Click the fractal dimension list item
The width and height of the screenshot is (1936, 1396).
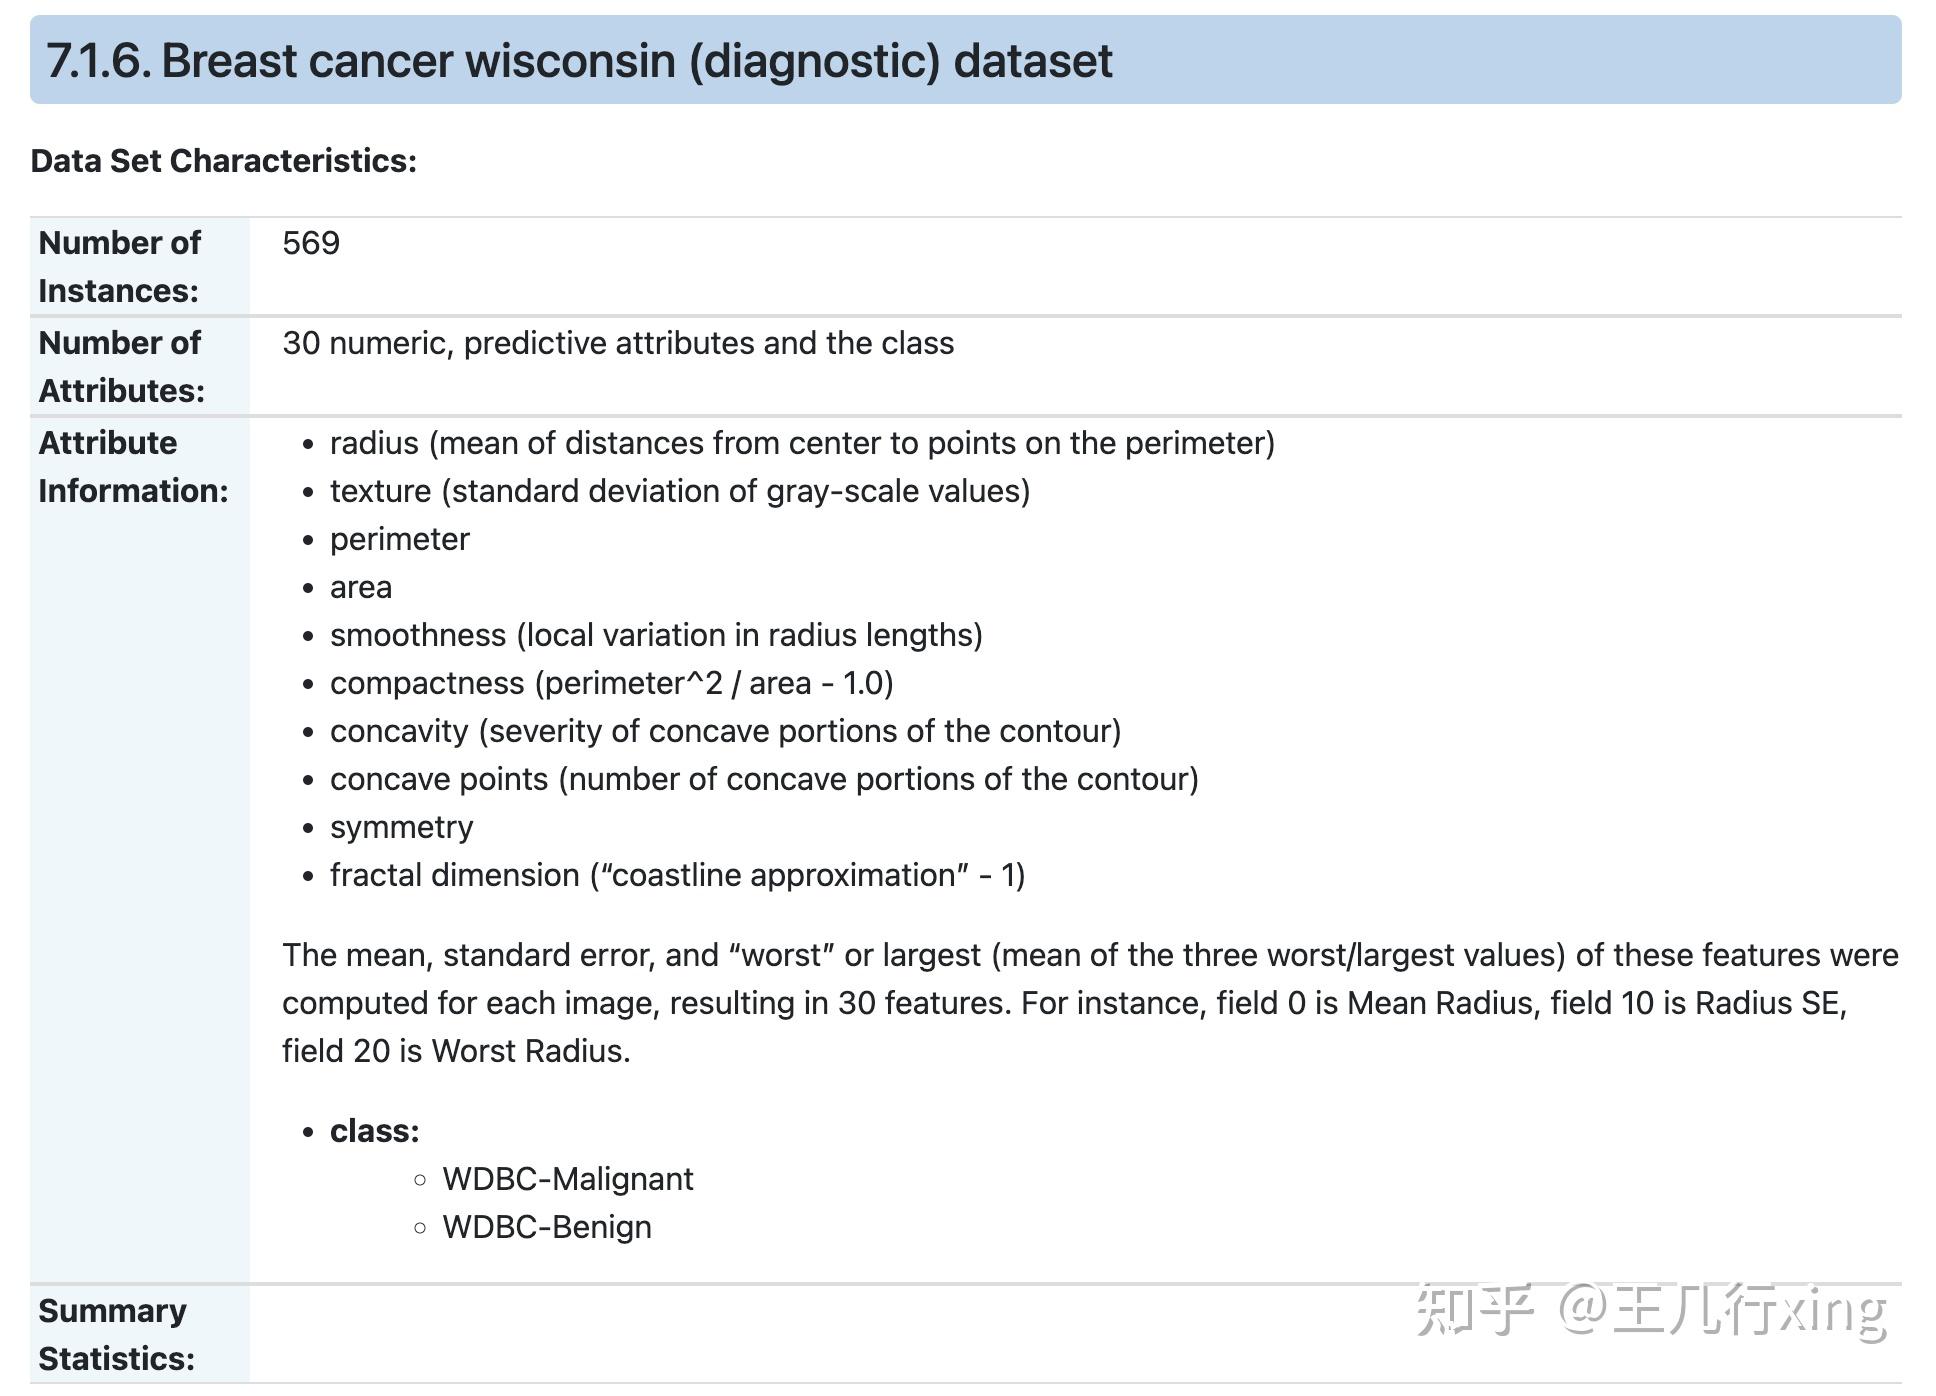(x=677, y=875)
